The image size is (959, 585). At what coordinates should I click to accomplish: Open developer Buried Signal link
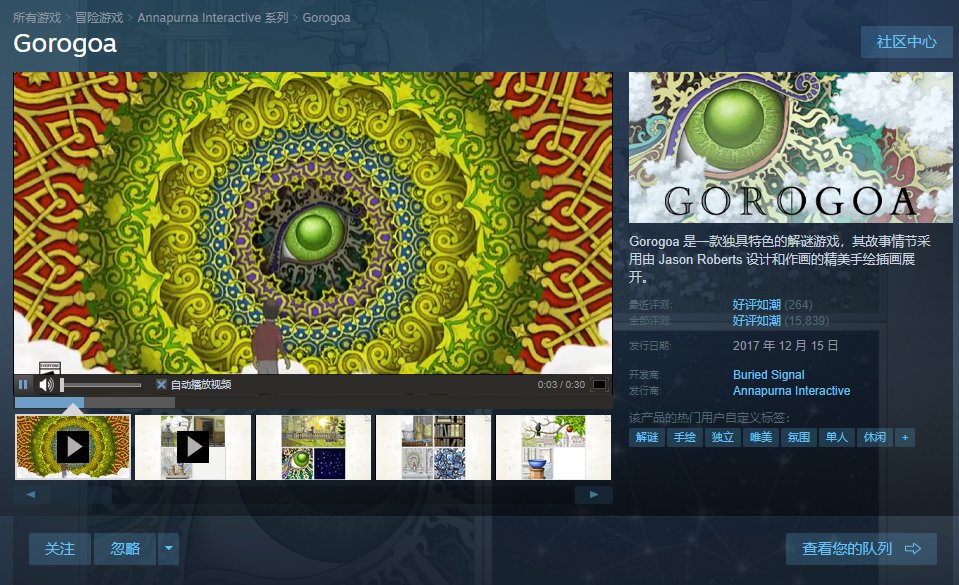[x=769, y=374]
